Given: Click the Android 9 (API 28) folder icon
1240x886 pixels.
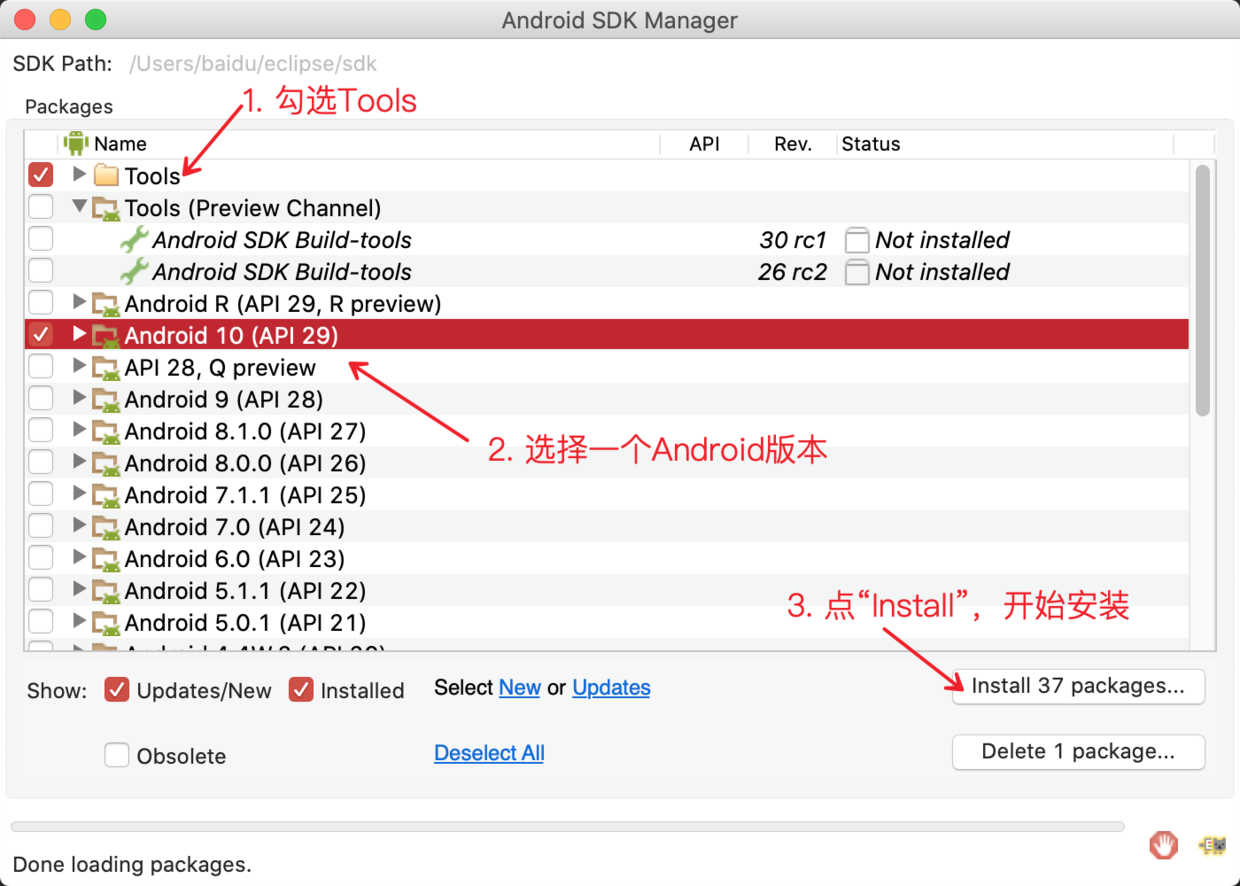Looking at the screenshot, I should [x=106, y=400].
